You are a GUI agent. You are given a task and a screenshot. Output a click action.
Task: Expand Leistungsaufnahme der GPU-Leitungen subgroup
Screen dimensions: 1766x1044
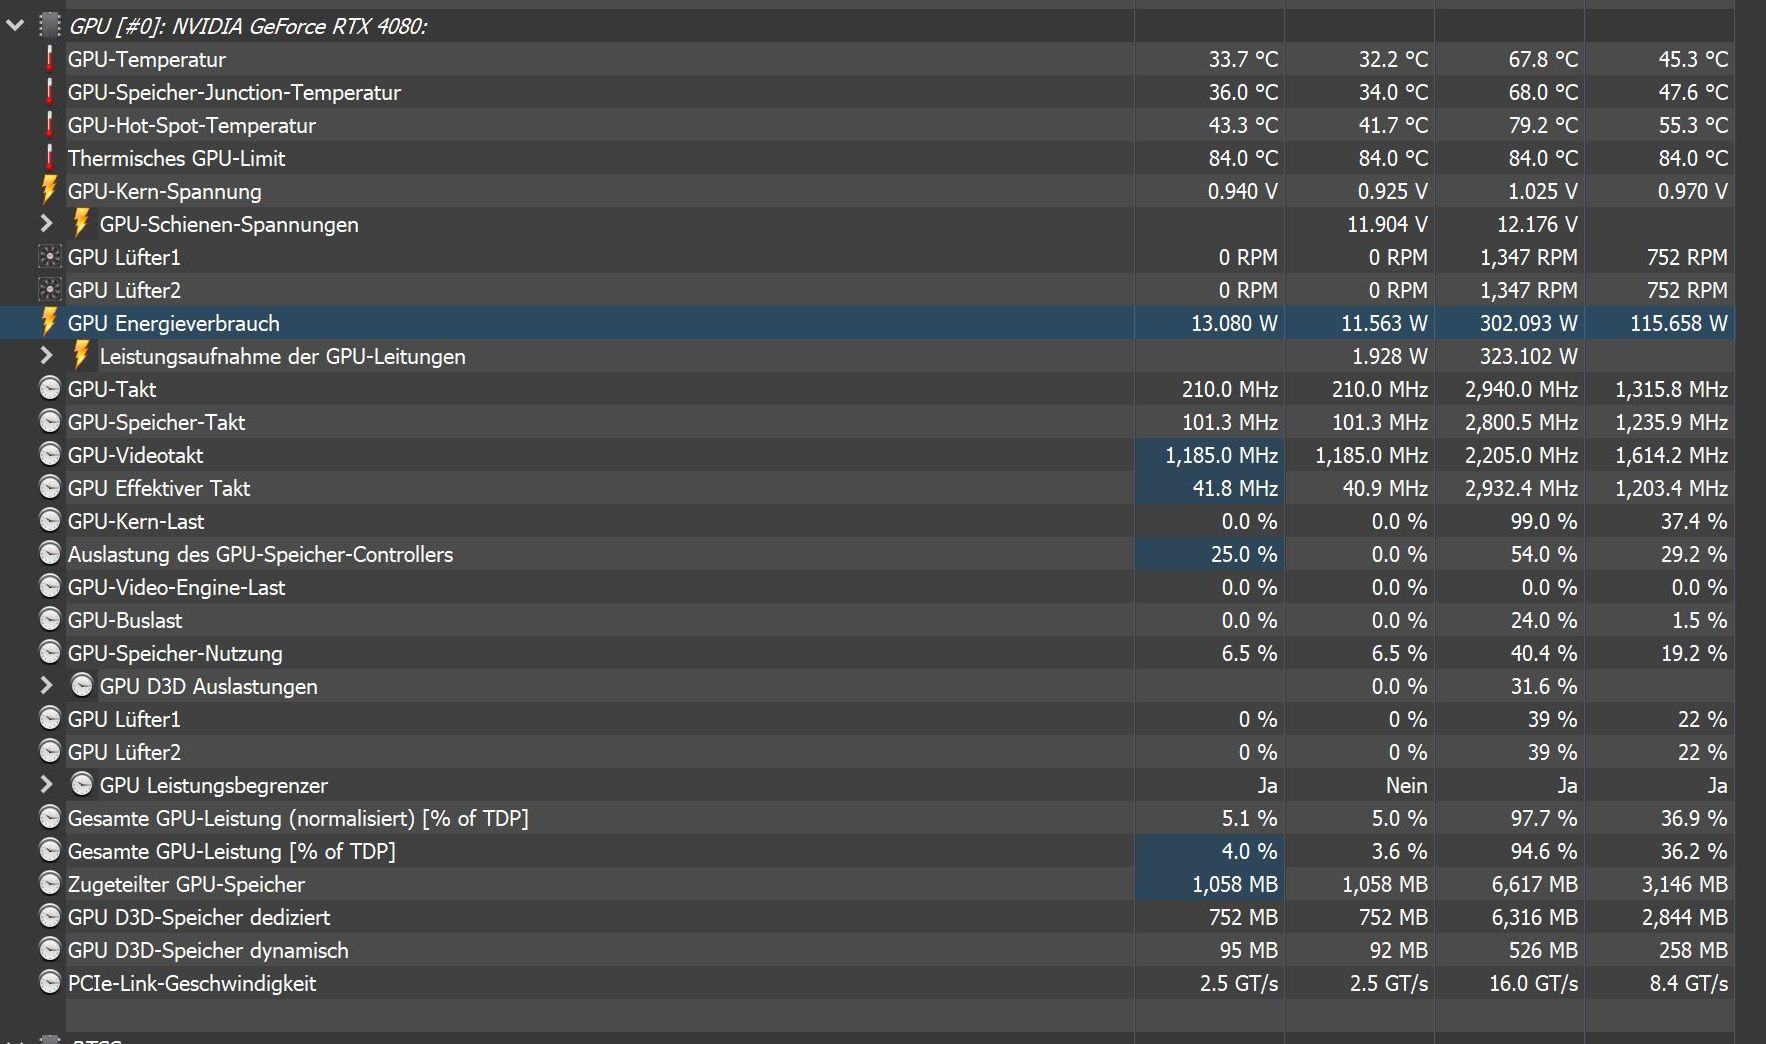(x=46, y=355)
